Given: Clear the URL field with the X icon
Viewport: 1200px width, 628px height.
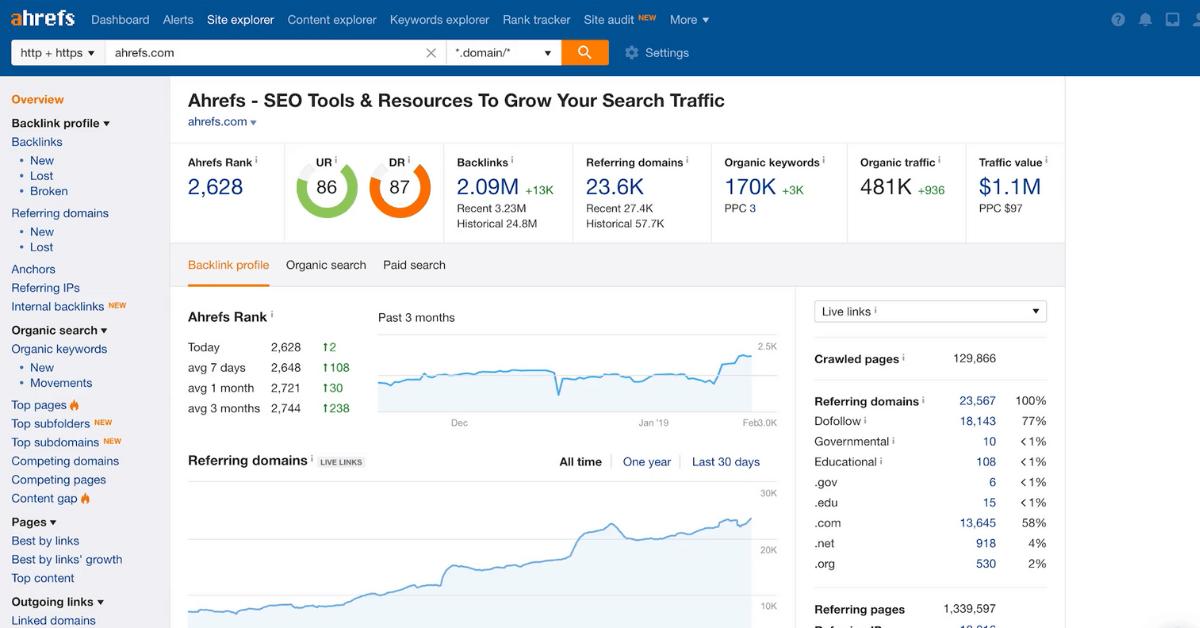Looking at the screenshot, I should (431, 53).
